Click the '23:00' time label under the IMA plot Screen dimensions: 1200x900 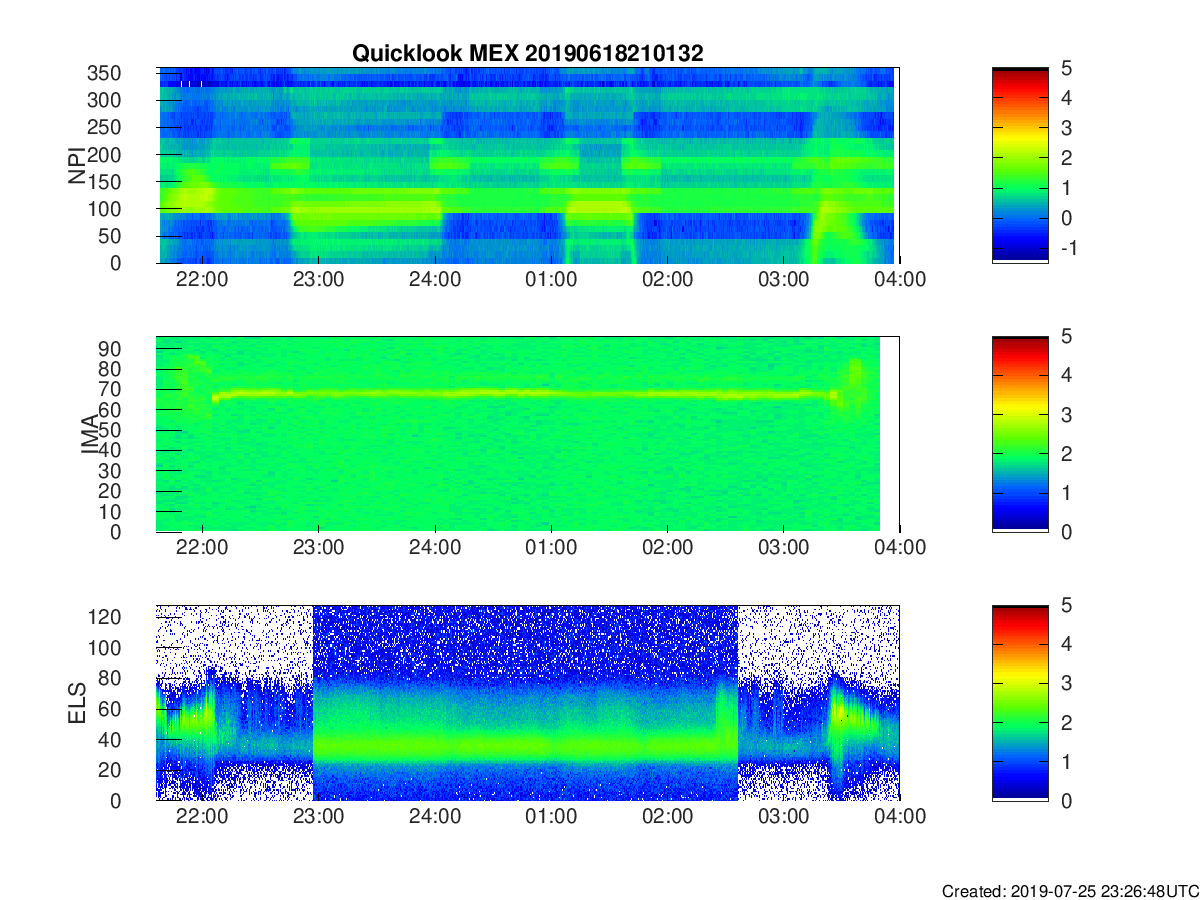pos(319,549)
